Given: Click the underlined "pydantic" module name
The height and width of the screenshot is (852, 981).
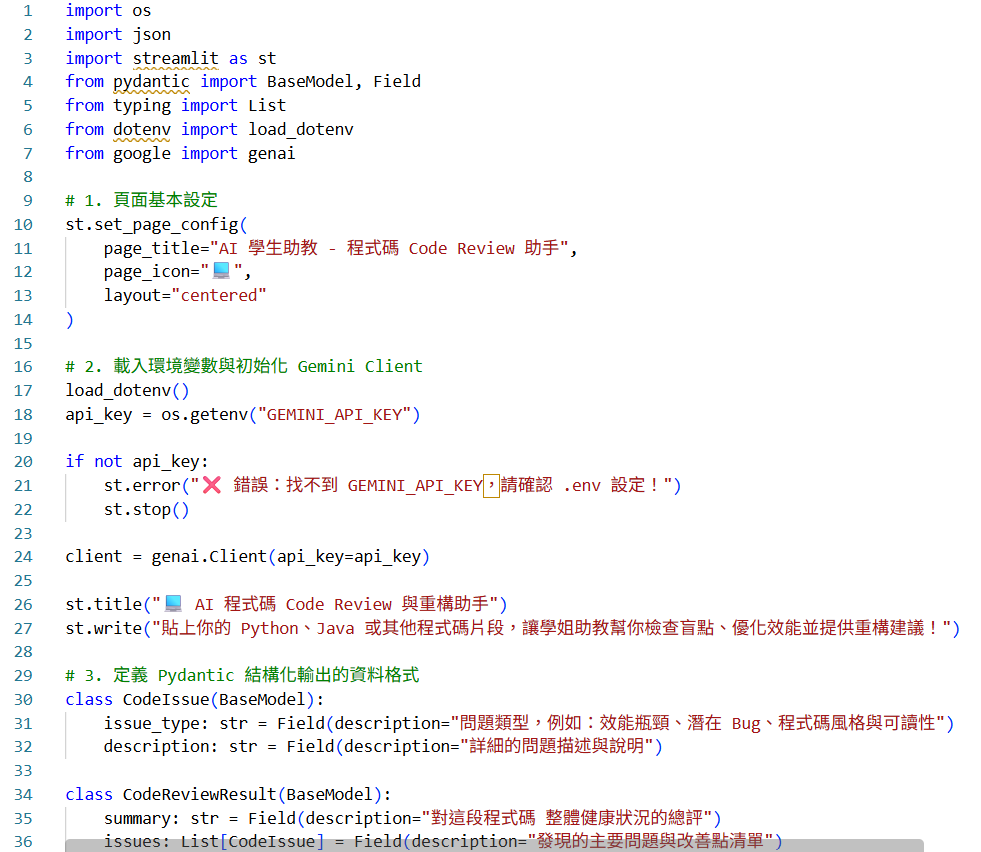Looking at the screenshot, I should 151,82.
